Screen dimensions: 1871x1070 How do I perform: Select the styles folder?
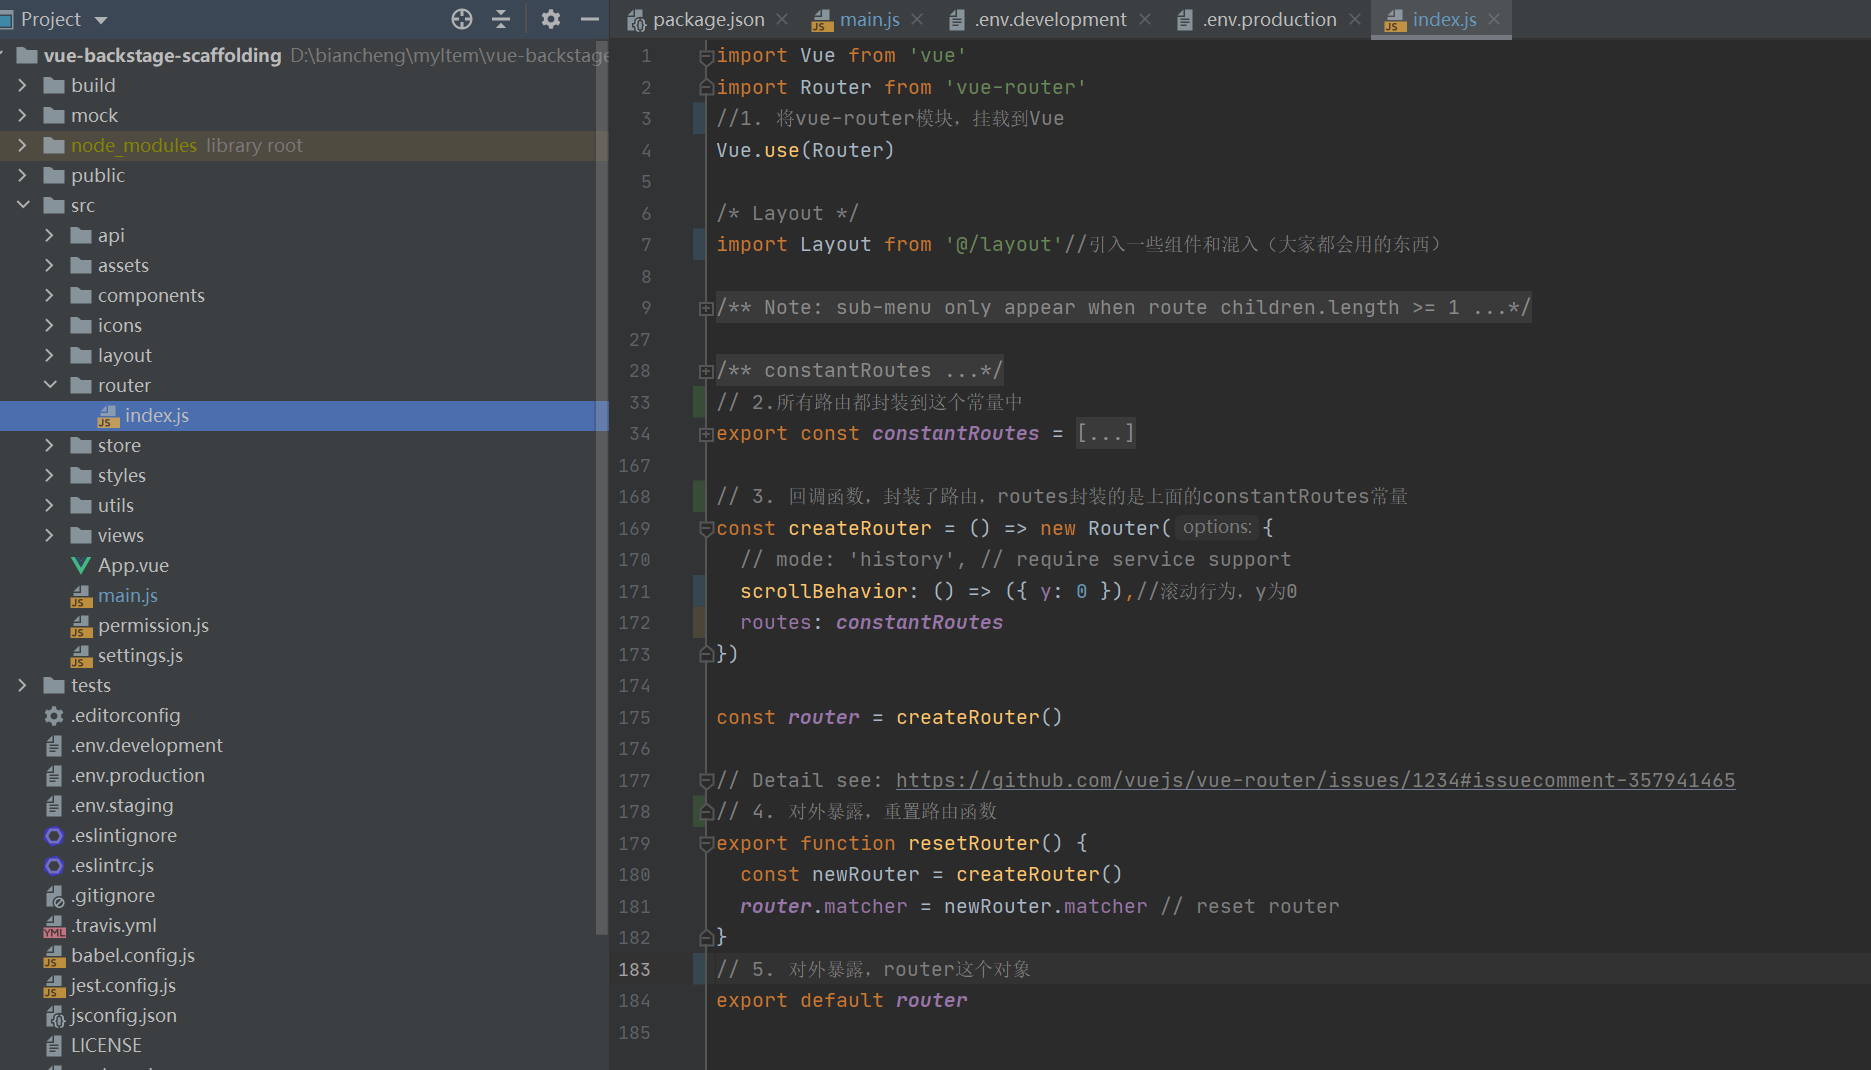(121, 475)
